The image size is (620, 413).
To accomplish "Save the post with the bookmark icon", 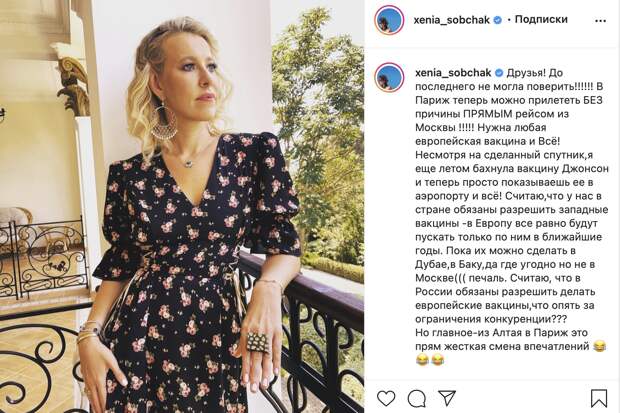I will (599, 398).
